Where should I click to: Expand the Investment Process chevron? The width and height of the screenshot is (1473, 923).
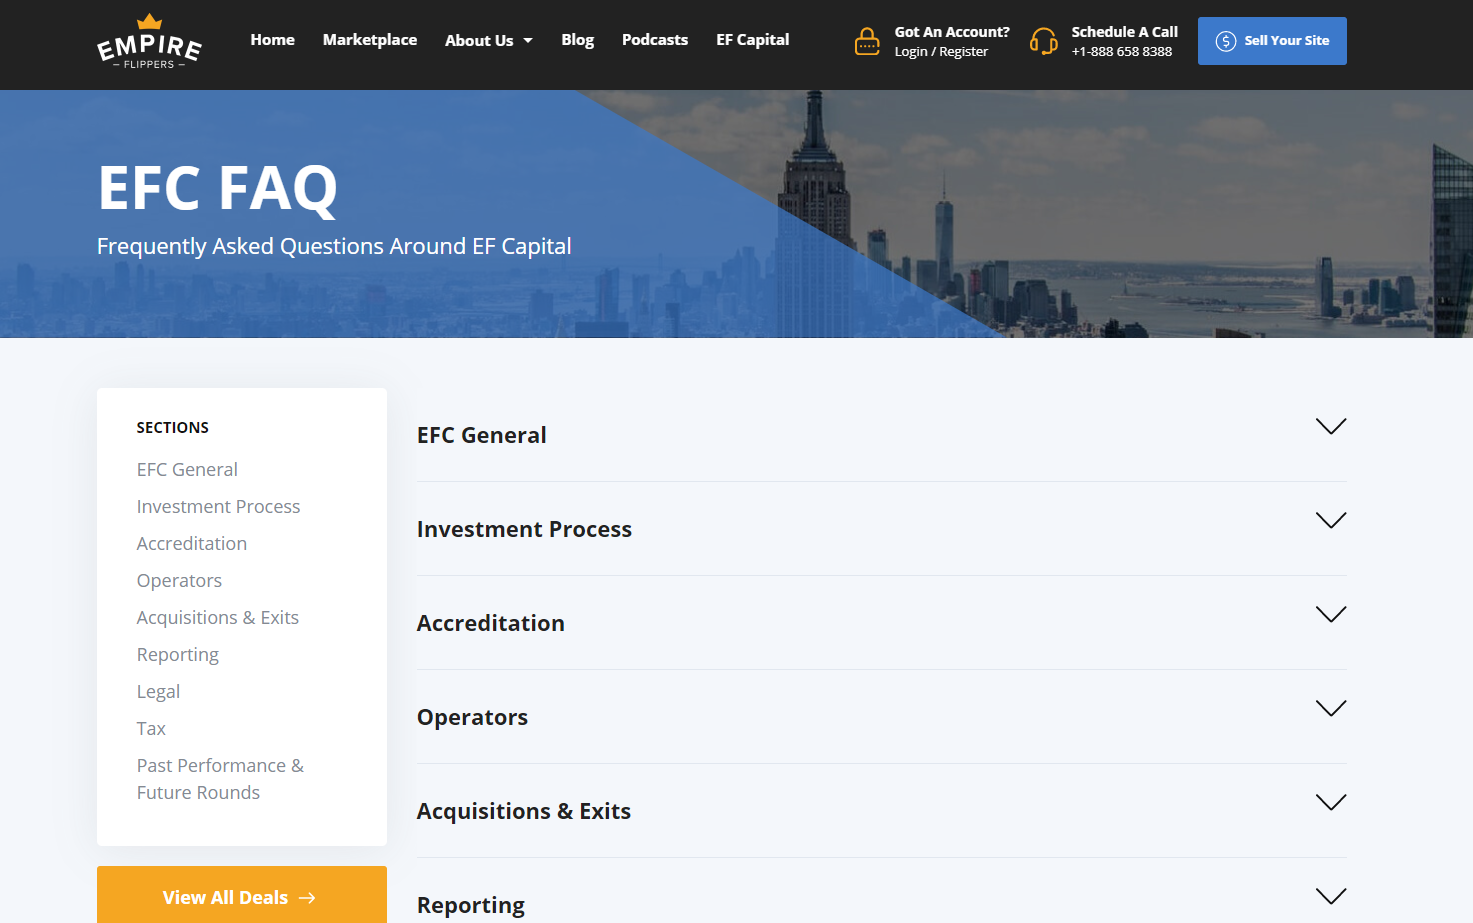(x=1331, y=520)
